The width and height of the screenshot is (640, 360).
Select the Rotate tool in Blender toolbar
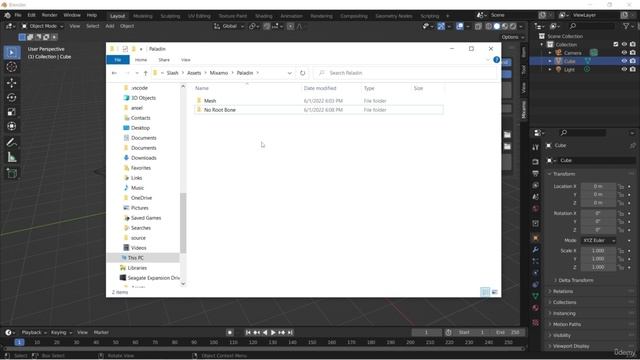click(11, 98)
